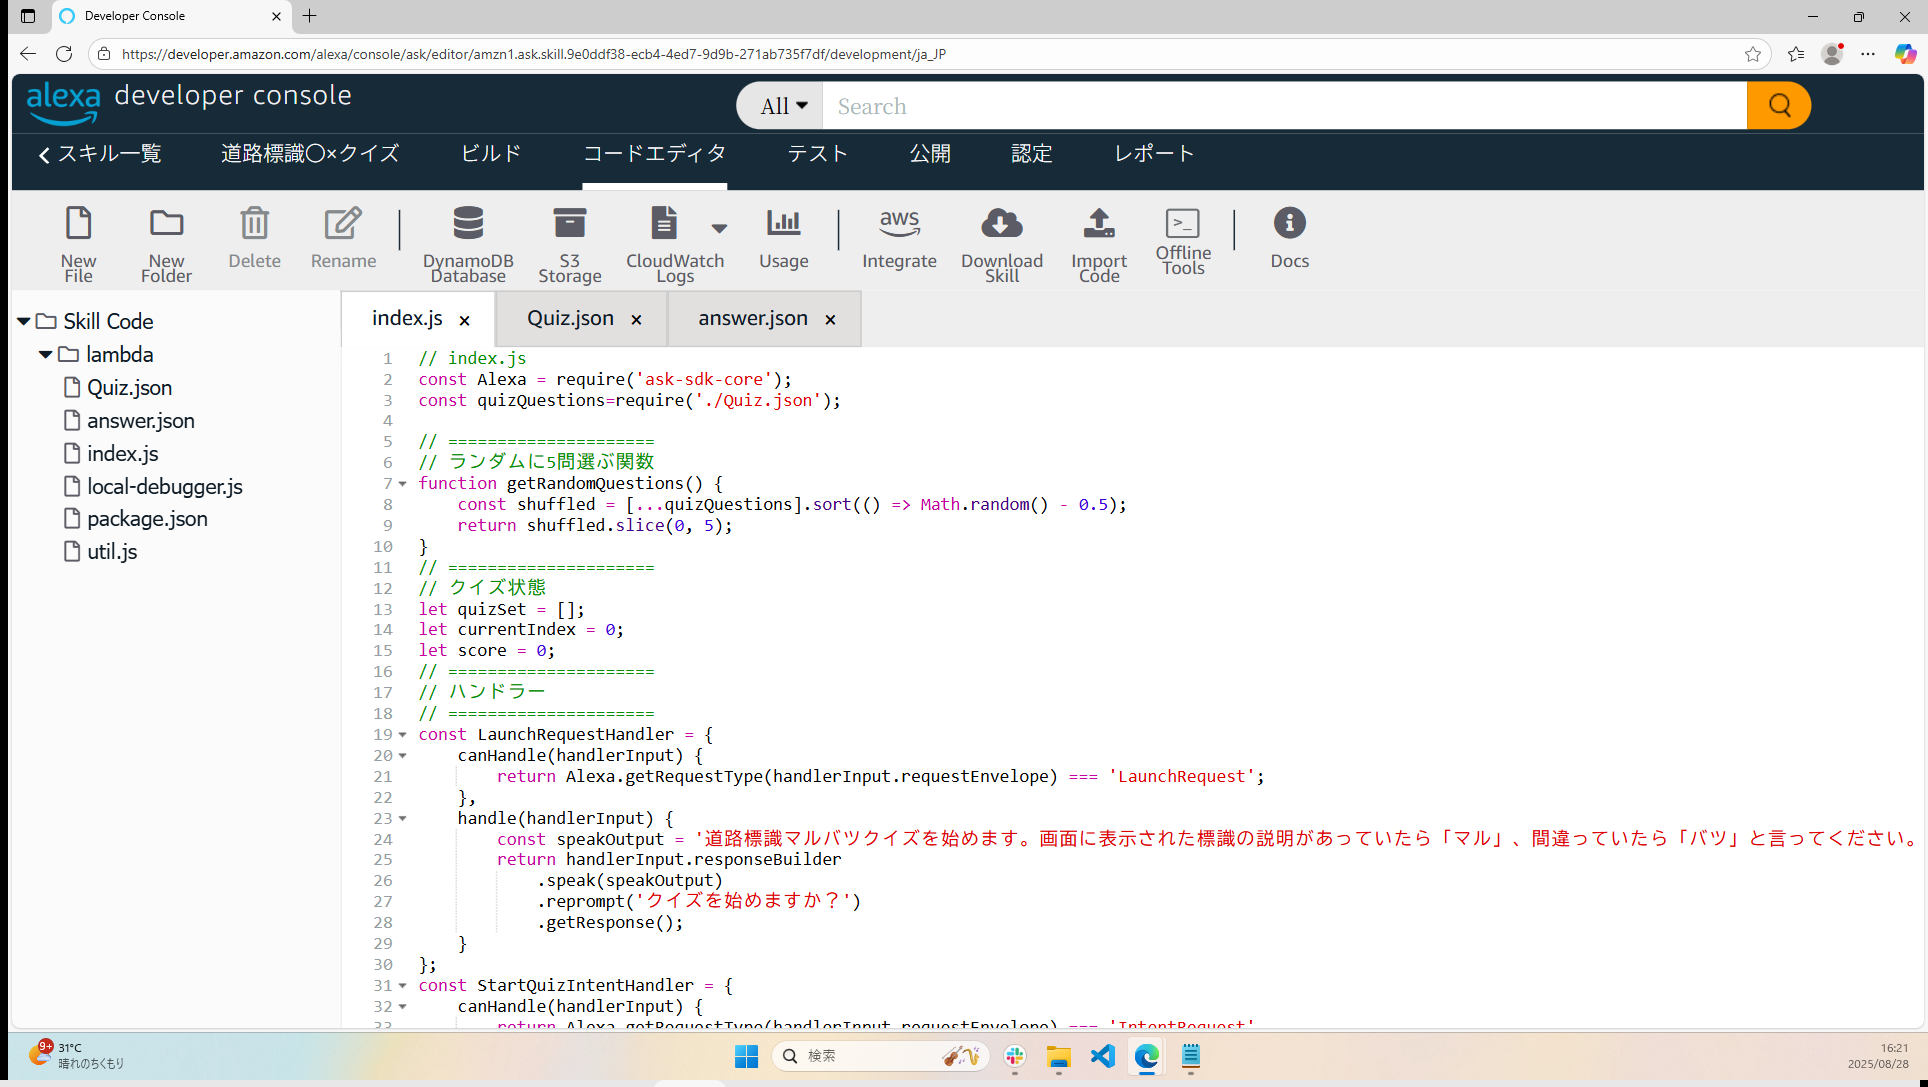Viewport: 1928px width, 1087px height.
Task: Open the Usage chart icon
Action: pos(783,224)
